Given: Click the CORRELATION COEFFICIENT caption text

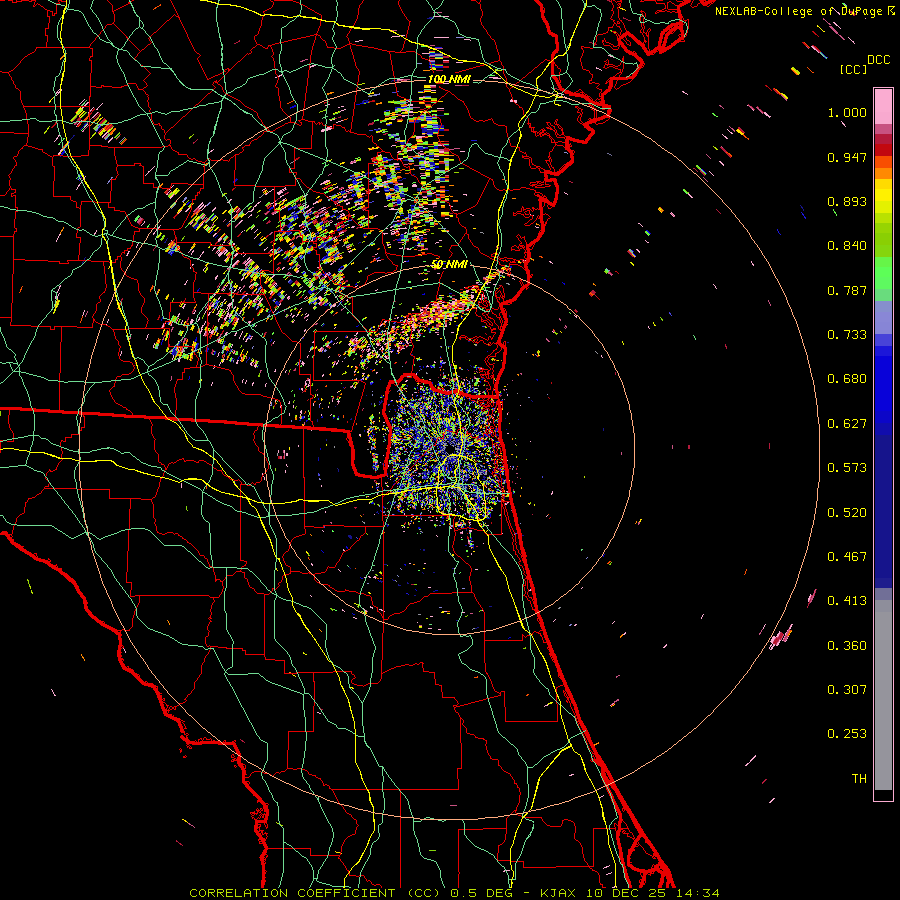Looking at the screenshot, I should [293, 893].
